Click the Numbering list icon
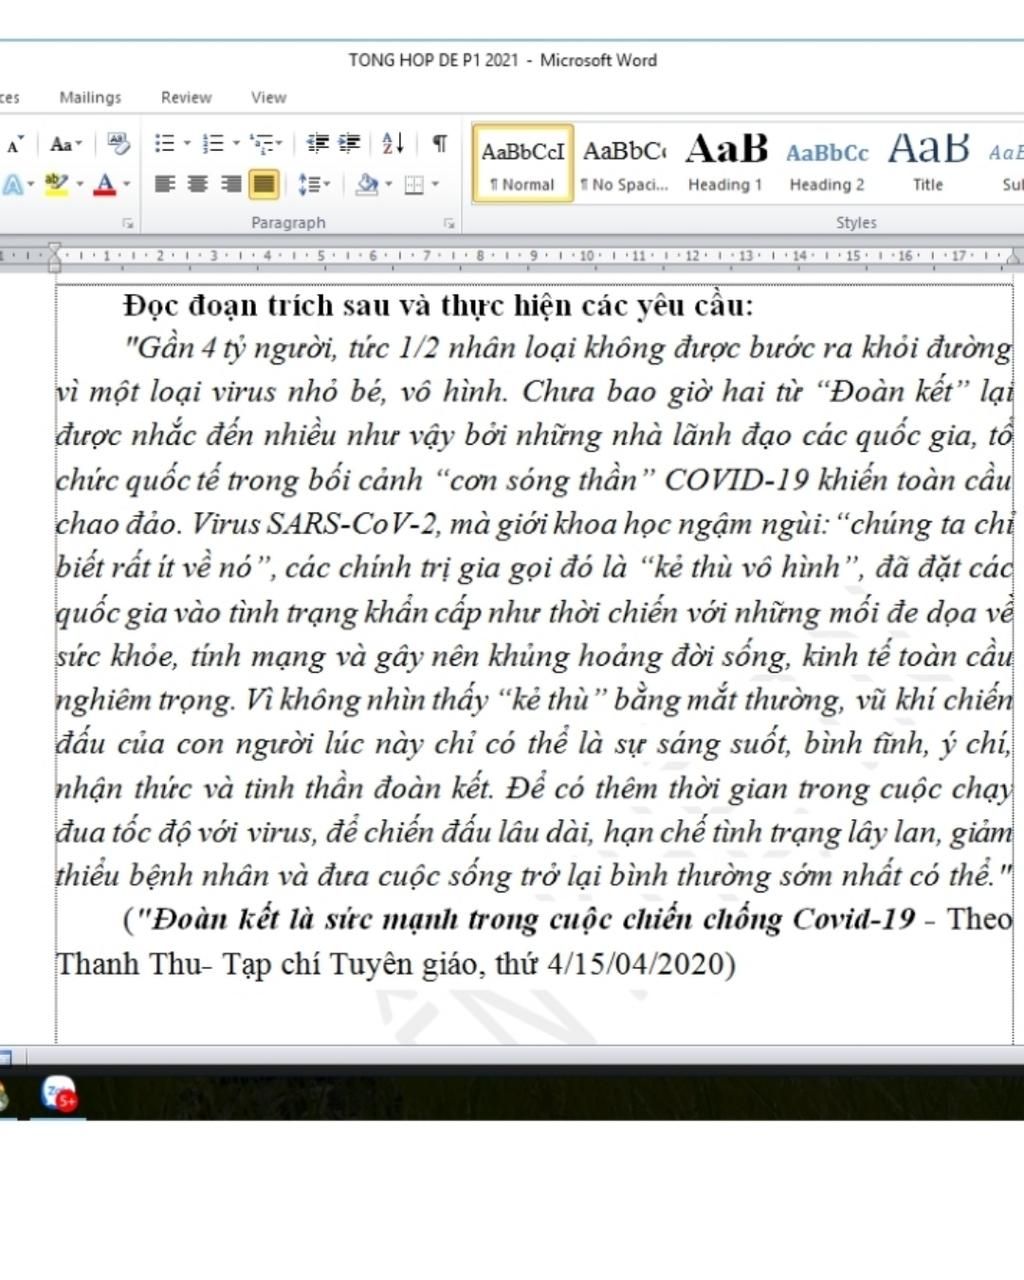1024x1280 pixels. [x=212, y=144]
